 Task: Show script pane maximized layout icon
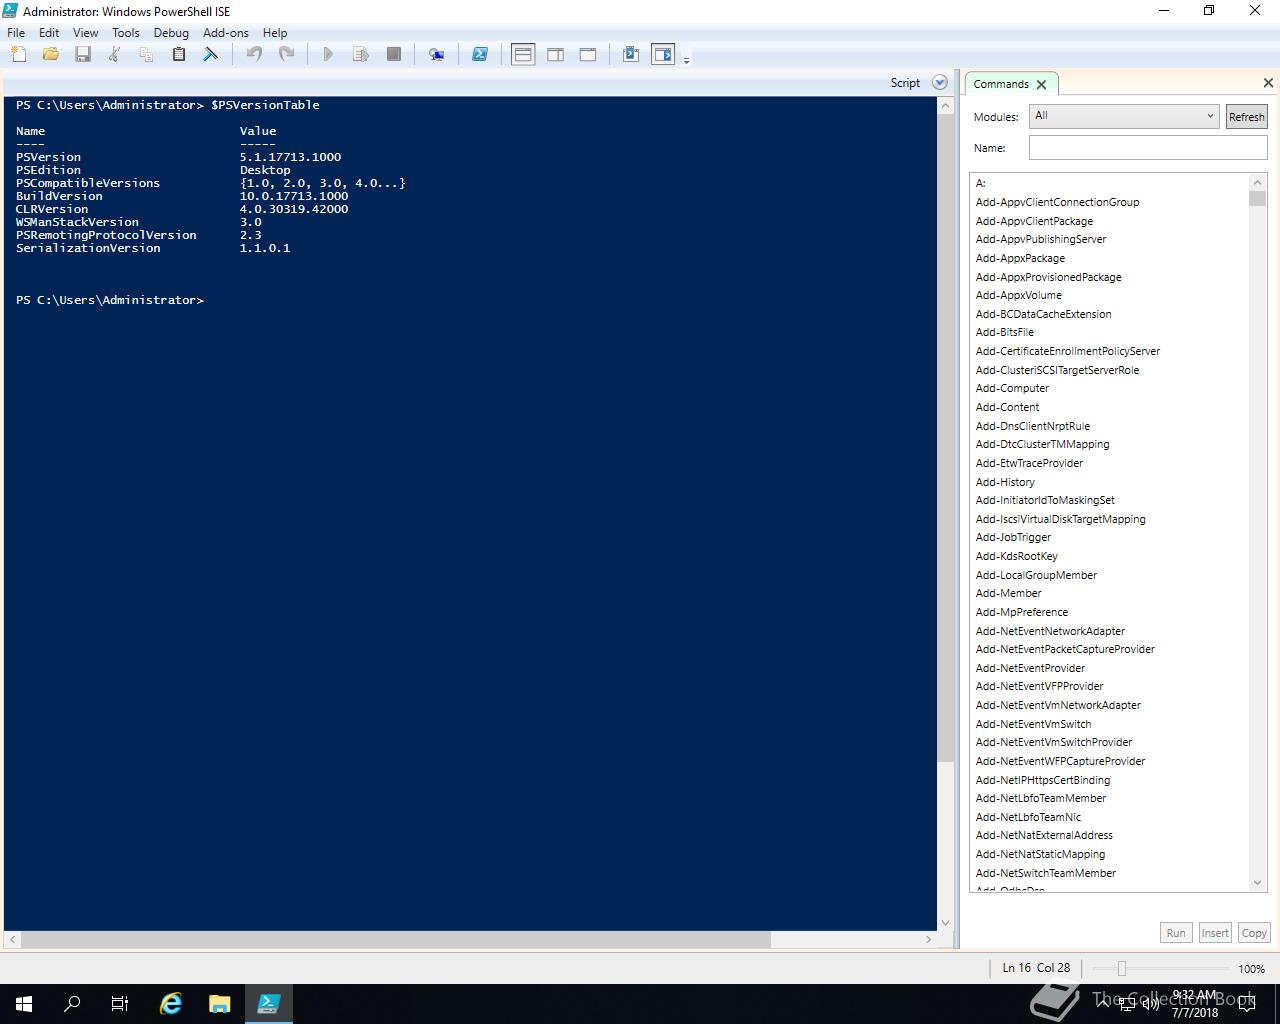588,55
